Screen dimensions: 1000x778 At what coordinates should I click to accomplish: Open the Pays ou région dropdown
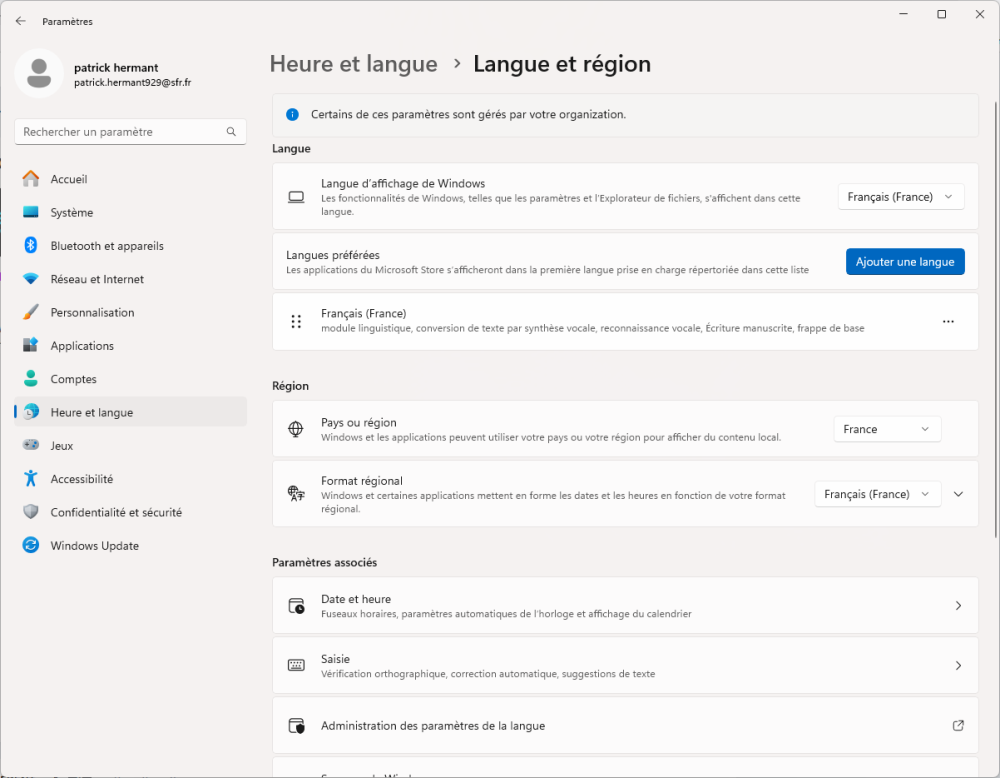(x=887, y=429)
